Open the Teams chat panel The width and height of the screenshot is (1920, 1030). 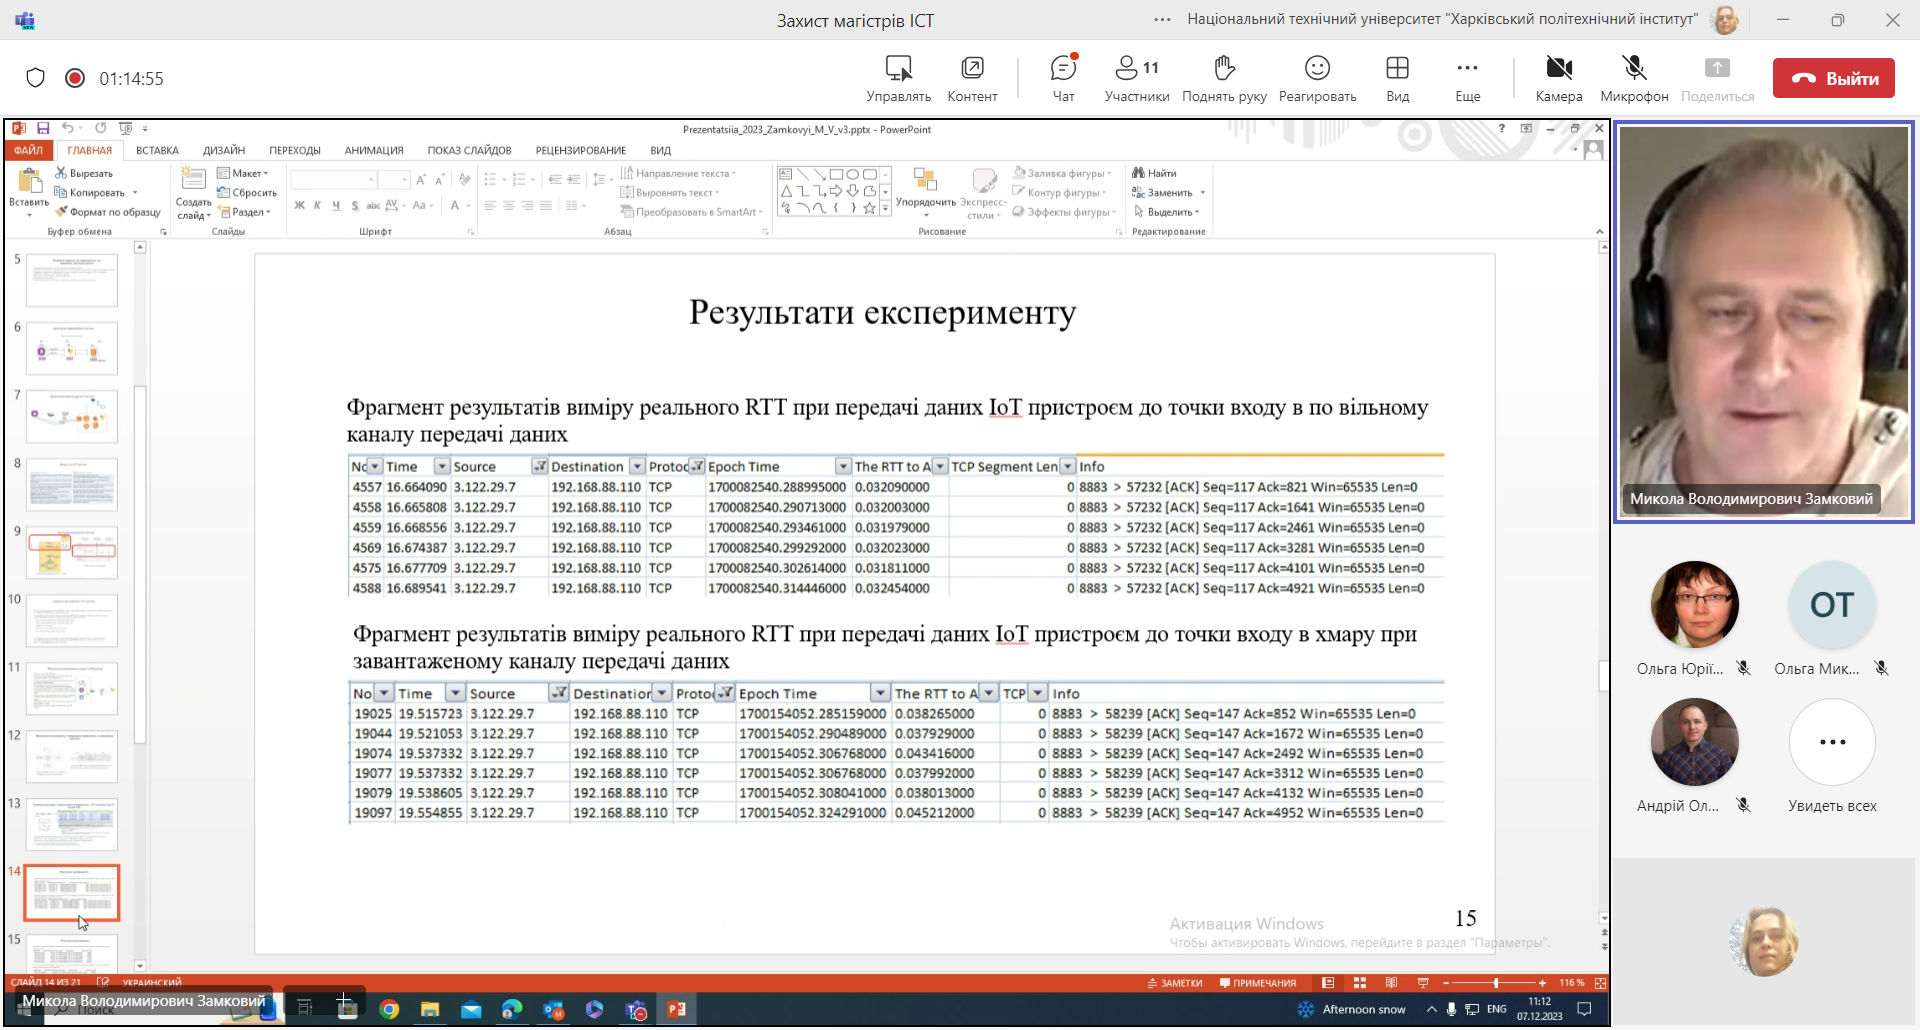coord(1063,78)
